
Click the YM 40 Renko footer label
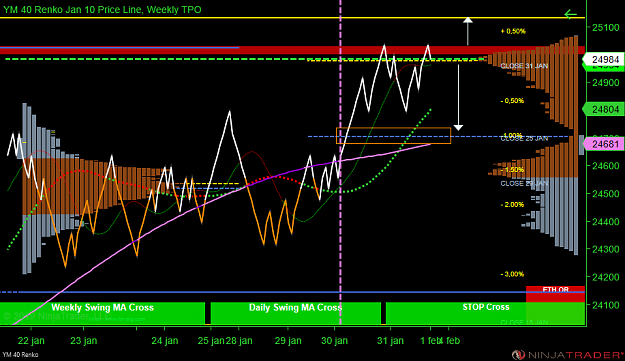(20, 355)
